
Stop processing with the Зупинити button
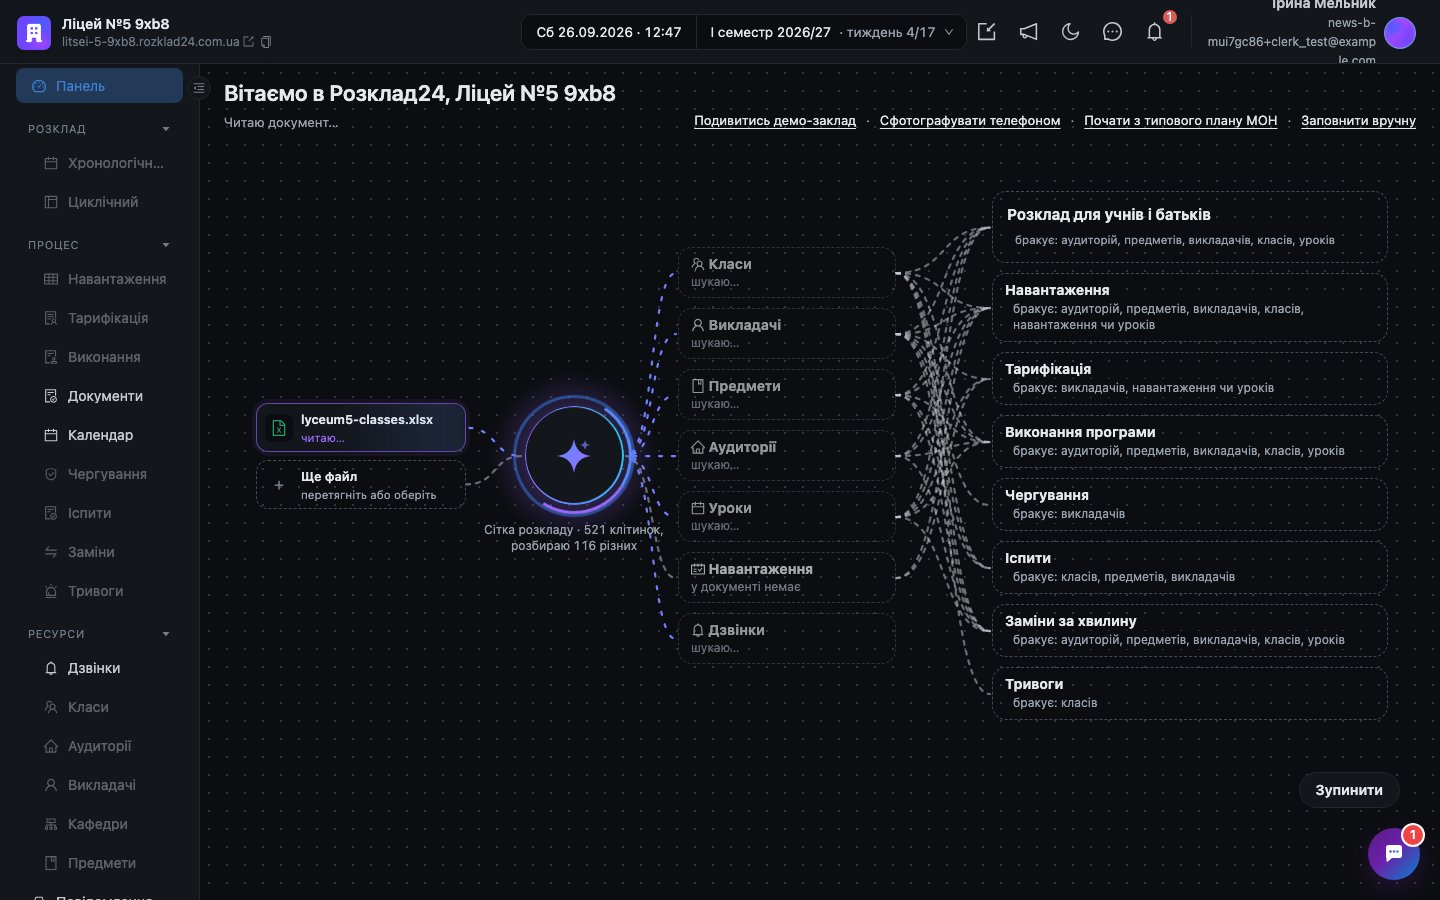point(1349,790)
